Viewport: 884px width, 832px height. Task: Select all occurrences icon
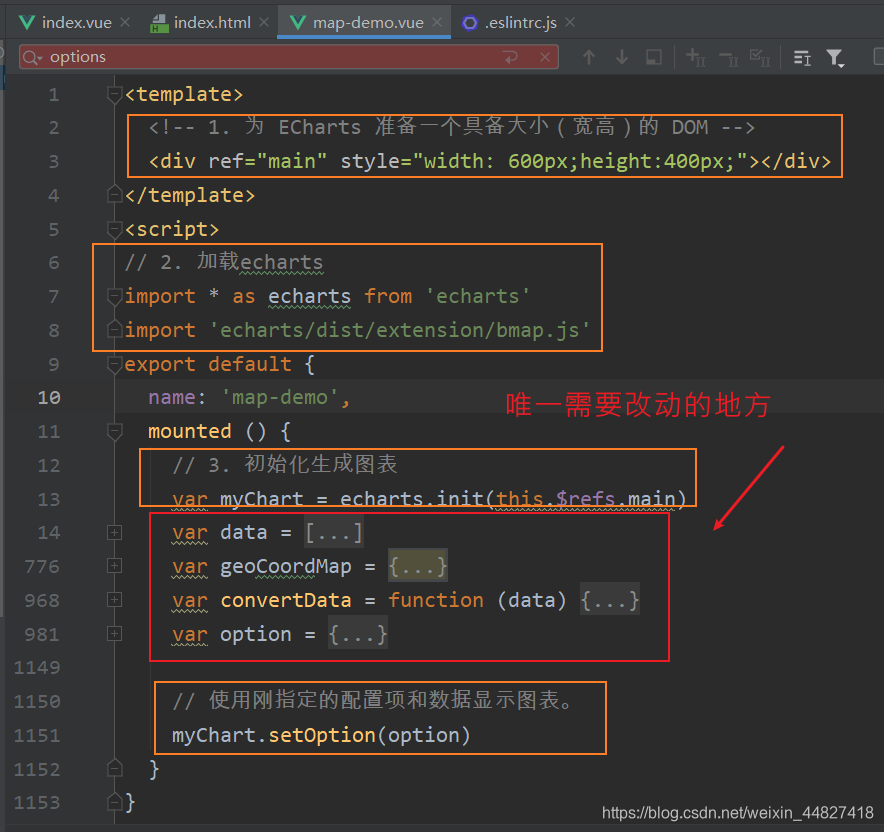(x=760, y=57)
